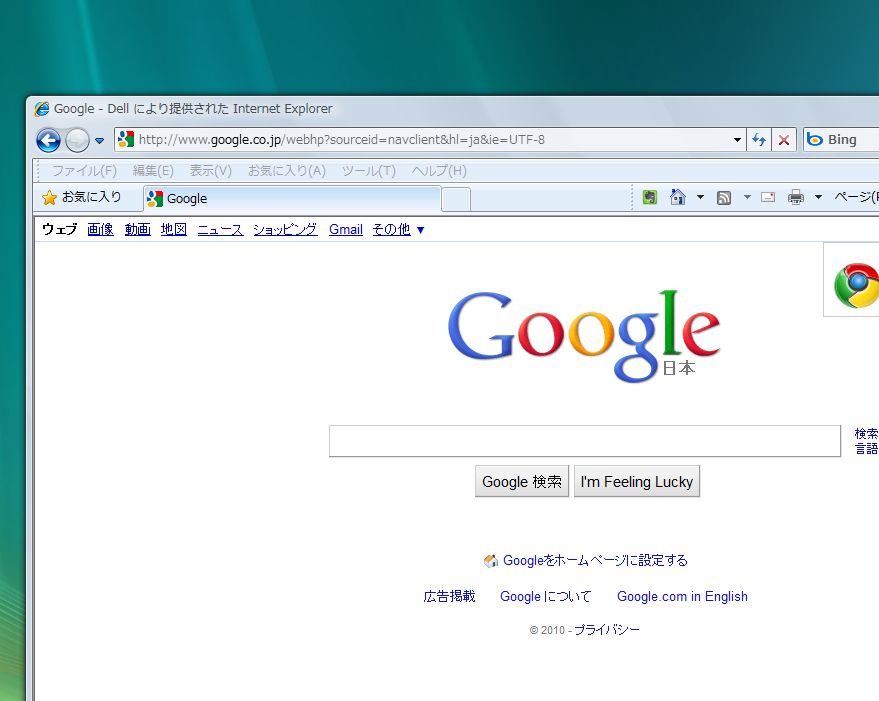This screenshot has height=701, width=879.
Task: Click the I'm Feeling Lucky button
Action: 637,481
